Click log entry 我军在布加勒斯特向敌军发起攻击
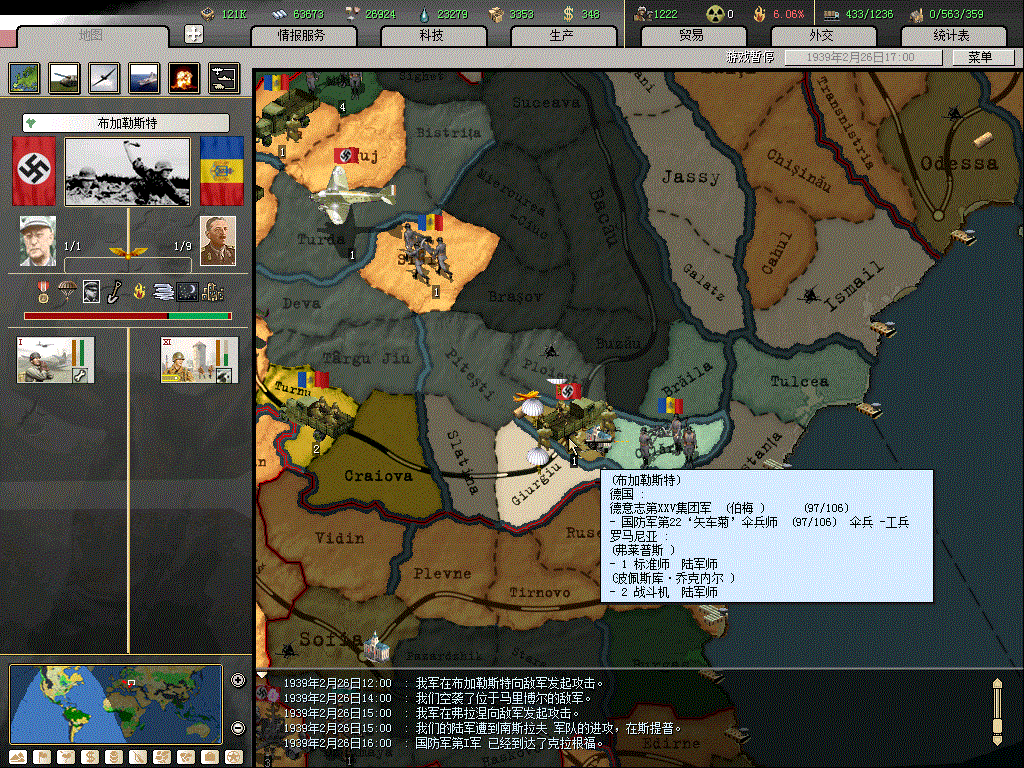 509,683
